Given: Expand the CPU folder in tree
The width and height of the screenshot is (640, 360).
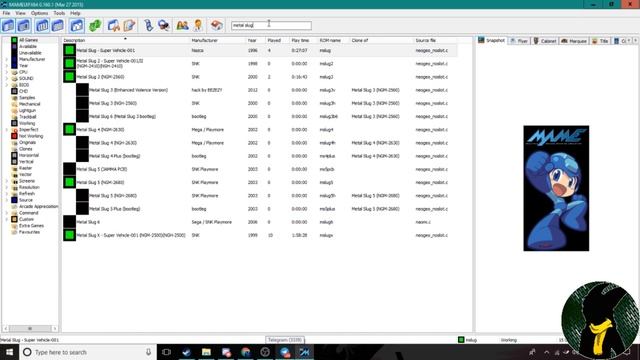Looking at the screenshot, I should [6, 72].
